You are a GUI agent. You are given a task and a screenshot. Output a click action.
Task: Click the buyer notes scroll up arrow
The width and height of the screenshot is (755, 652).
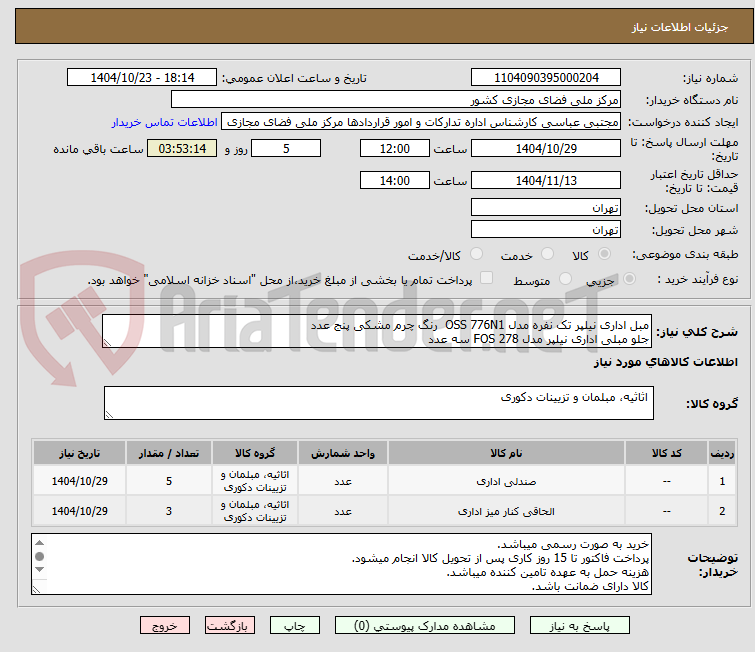tap(39, 543)
